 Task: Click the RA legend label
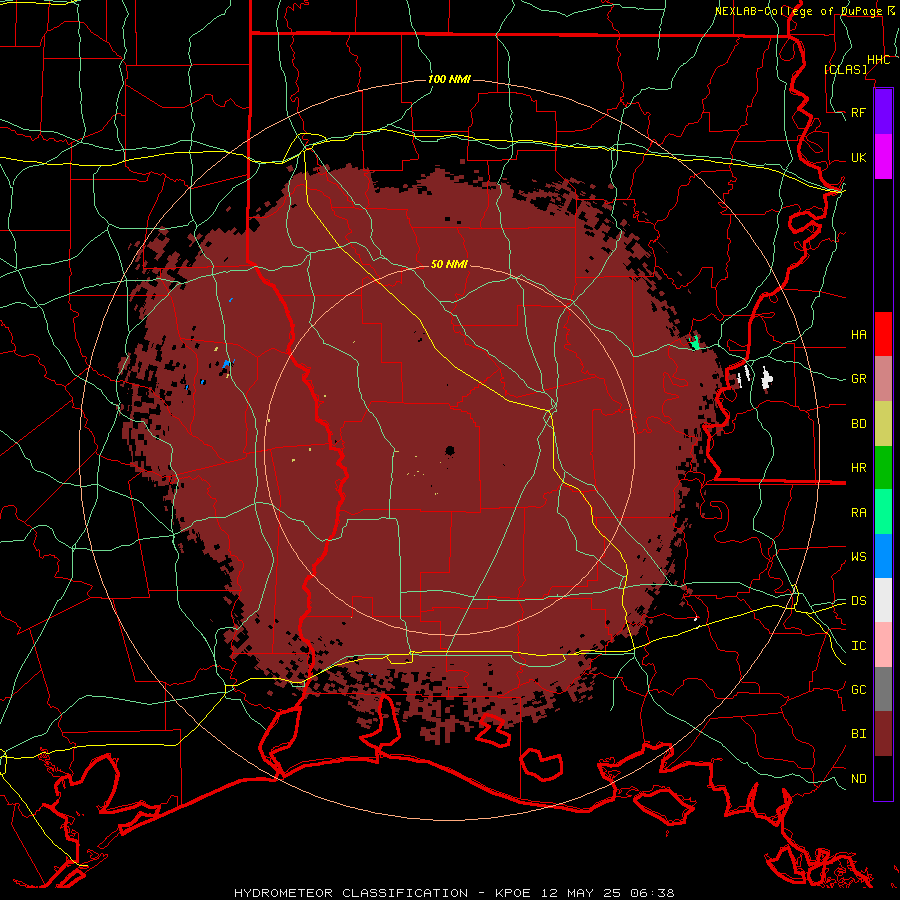(859, 513)
